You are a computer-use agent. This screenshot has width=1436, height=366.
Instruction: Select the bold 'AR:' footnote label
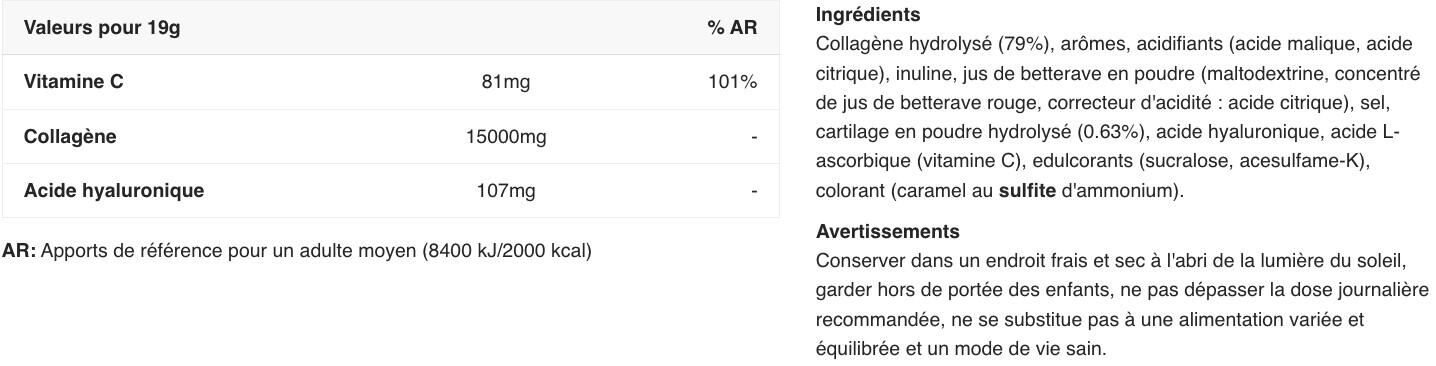point(19,251)
